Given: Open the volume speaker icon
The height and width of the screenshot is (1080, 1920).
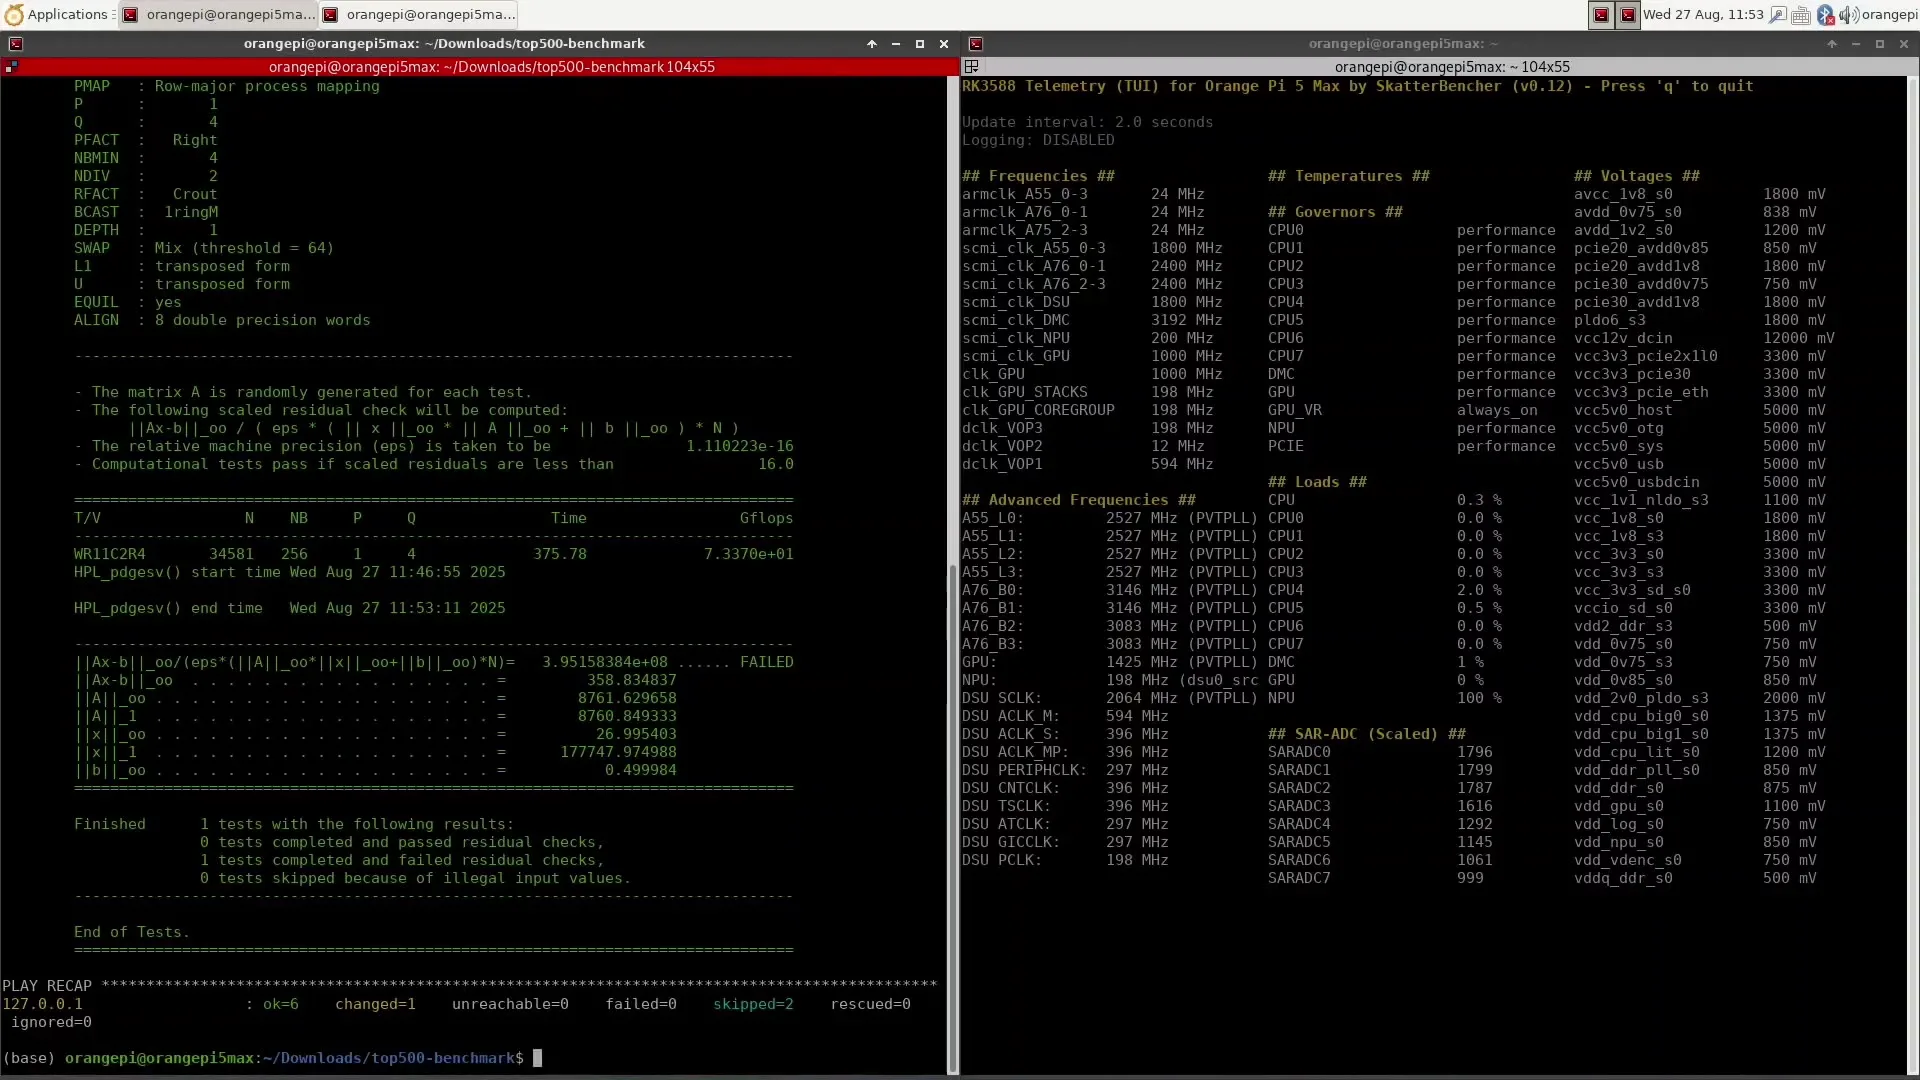Looking at the screenshot, I should (x=1848, y=14).
